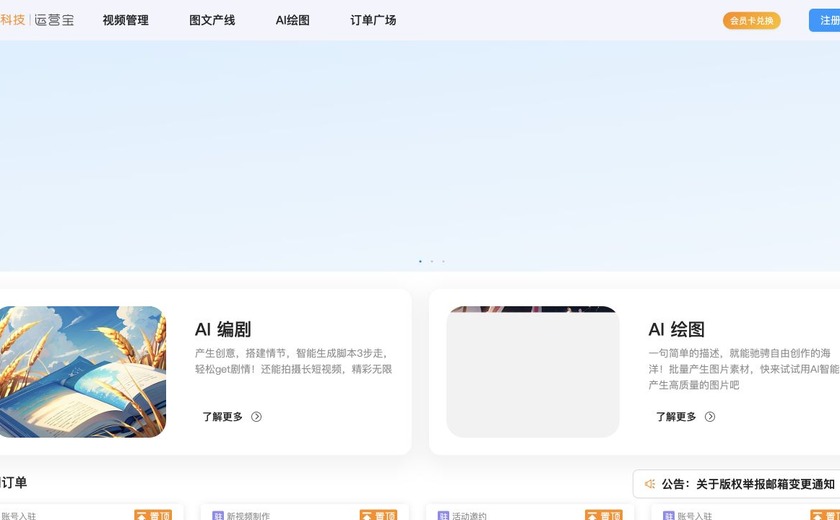
Task: Open the 订单广场 nav item
Action: point(373,20)
